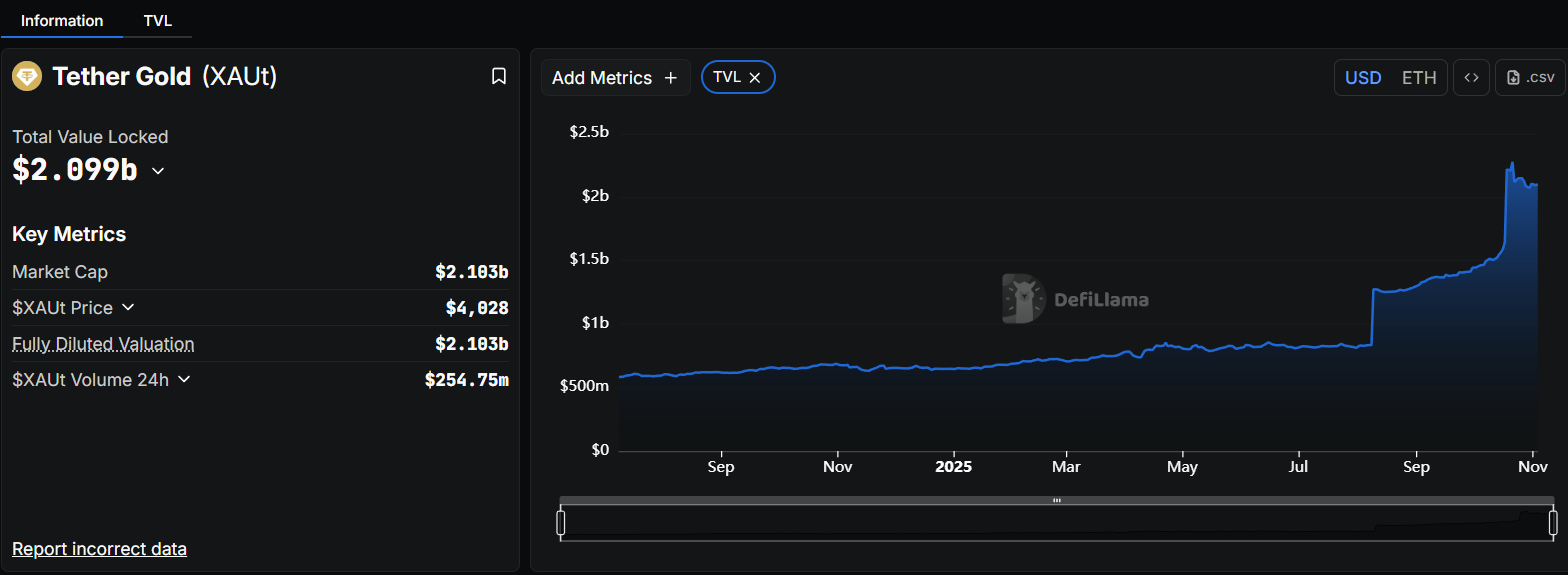
Task: Click the top grip of range selector
Action: tap(1057, 500)
